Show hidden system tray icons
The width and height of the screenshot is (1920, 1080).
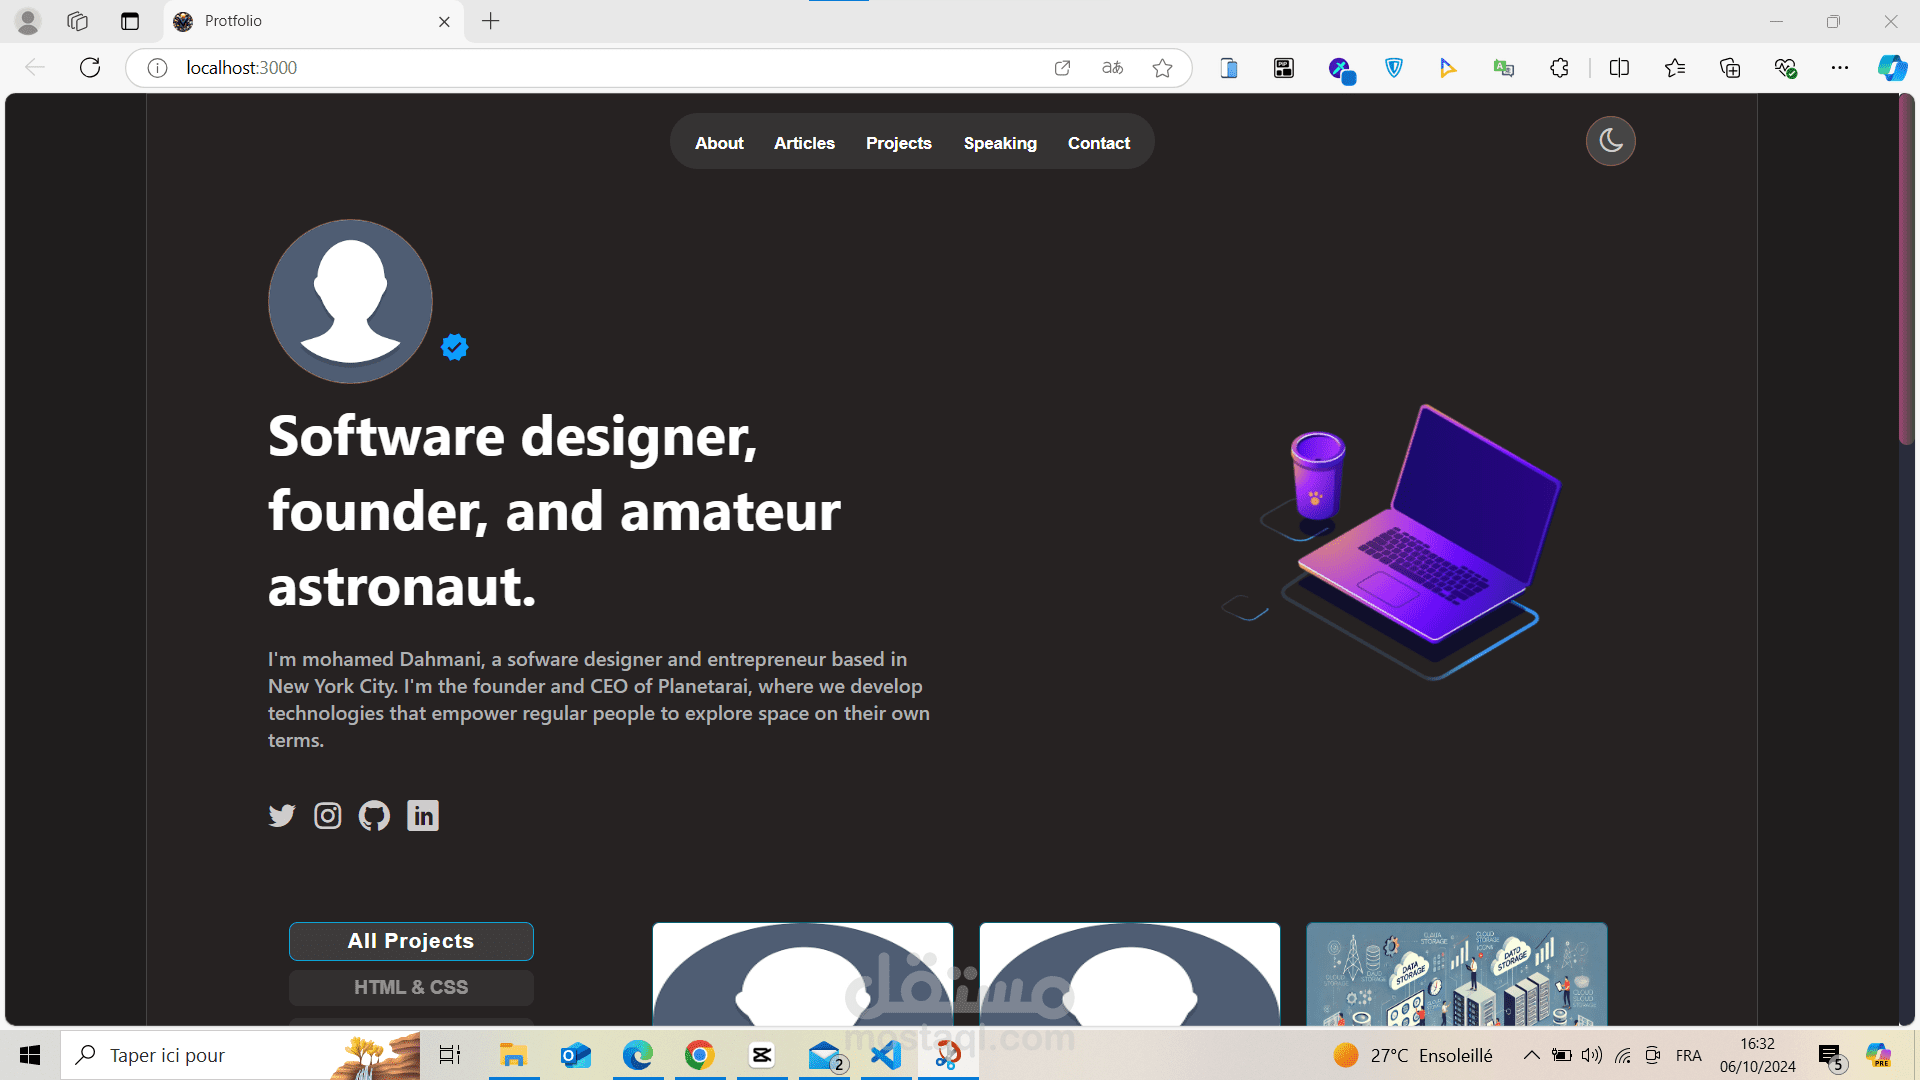(1531, 1055)
